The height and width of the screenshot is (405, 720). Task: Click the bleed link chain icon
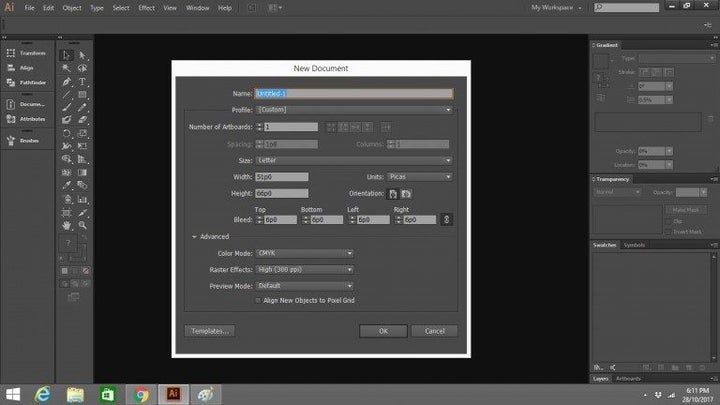click(447, 219)
